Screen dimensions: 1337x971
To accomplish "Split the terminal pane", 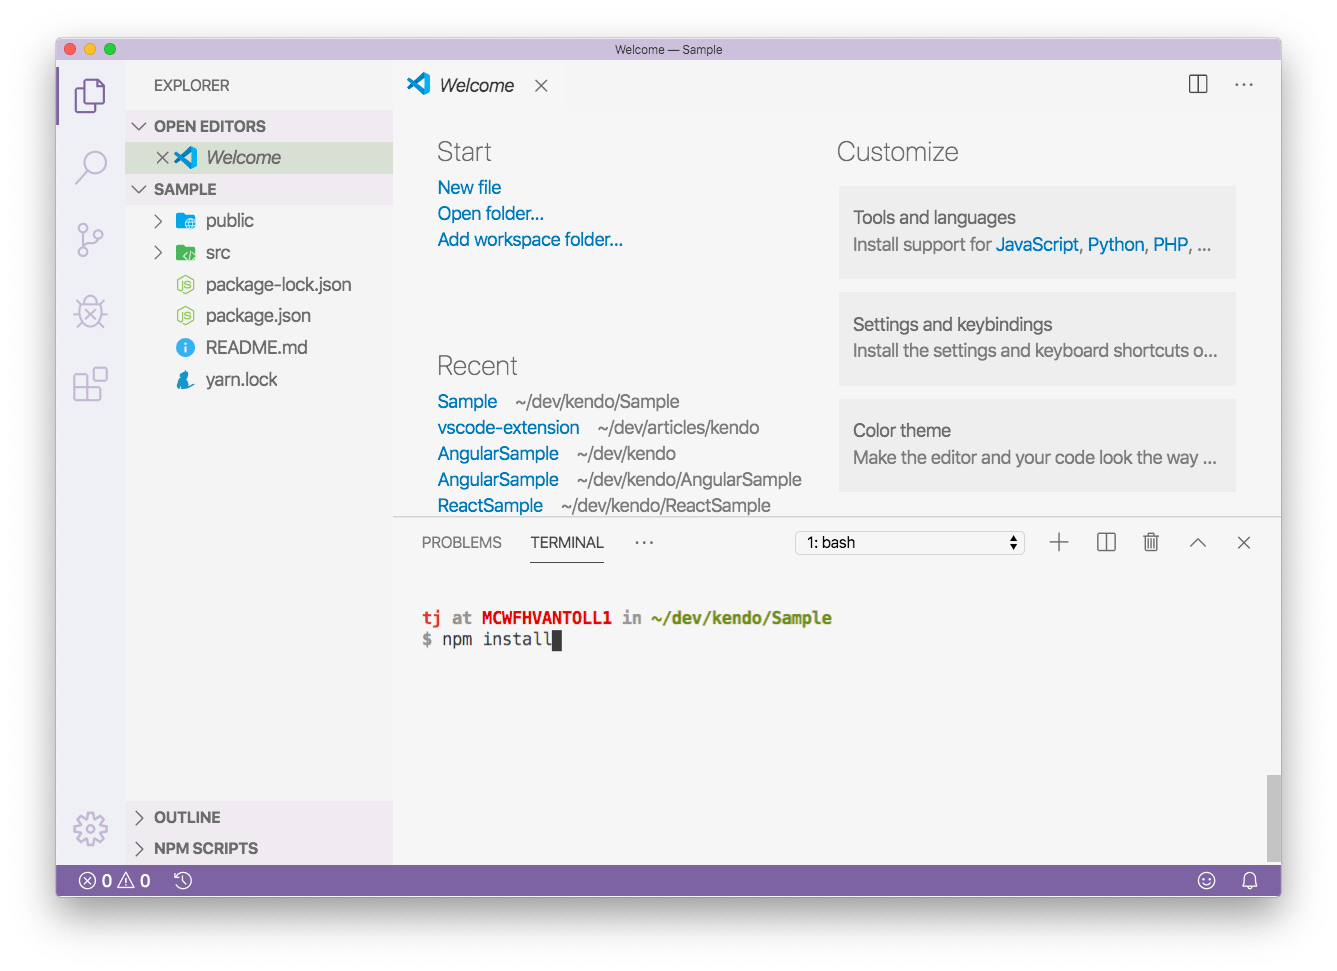I will click(x=1106, y=542).
